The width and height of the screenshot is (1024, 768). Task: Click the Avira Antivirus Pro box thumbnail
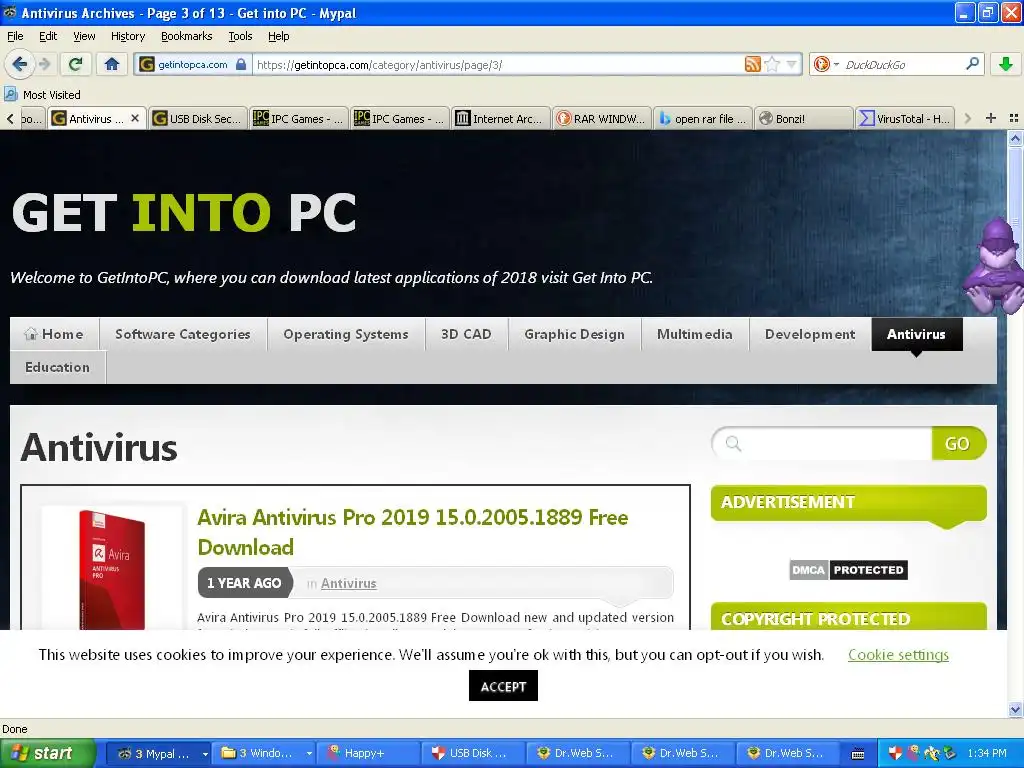point(112,568)
